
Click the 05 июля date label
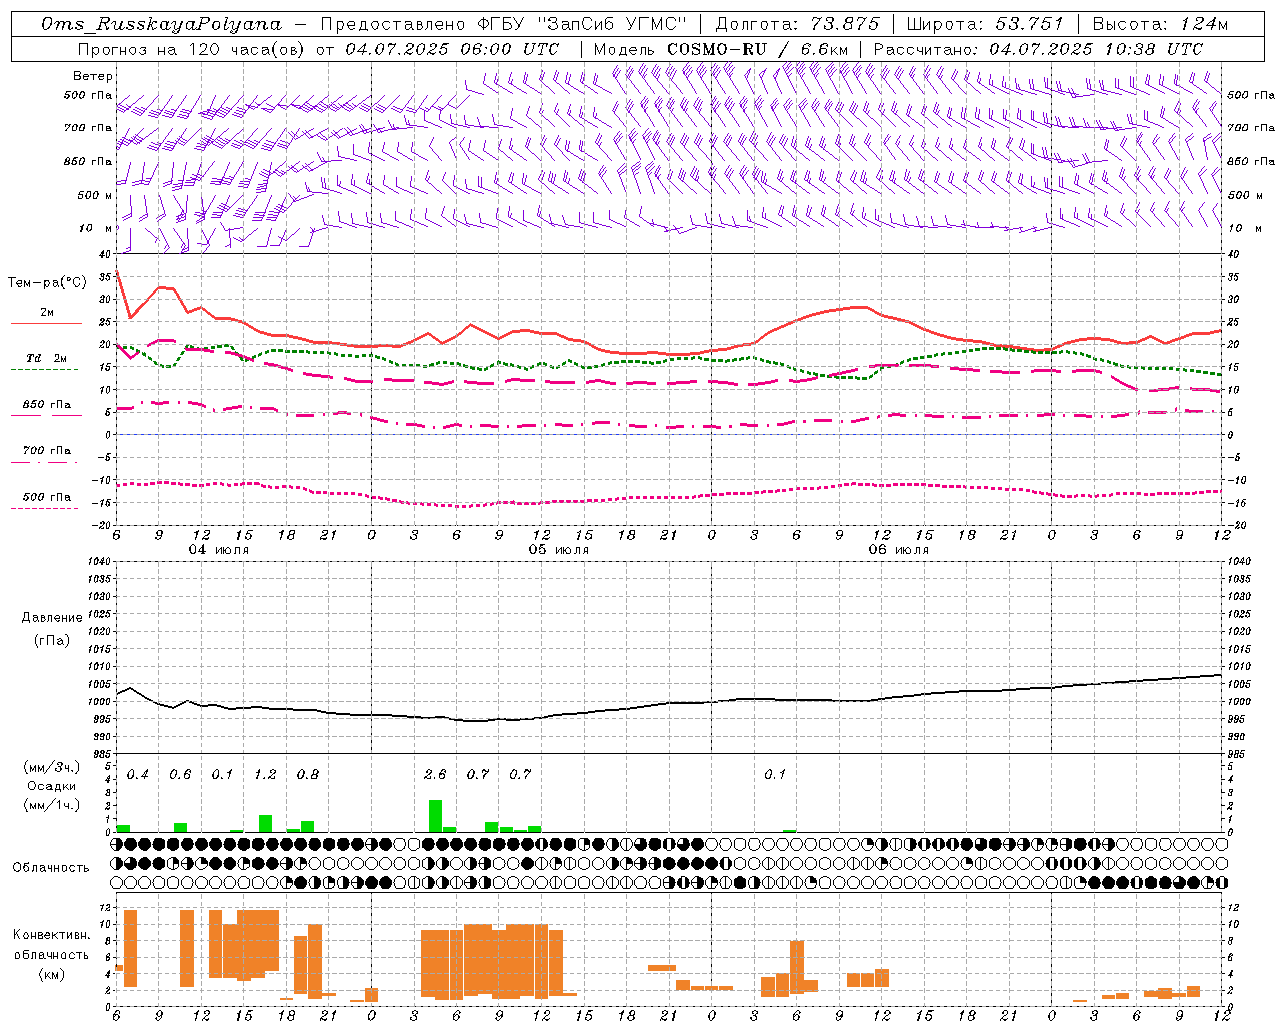[559, 550]
